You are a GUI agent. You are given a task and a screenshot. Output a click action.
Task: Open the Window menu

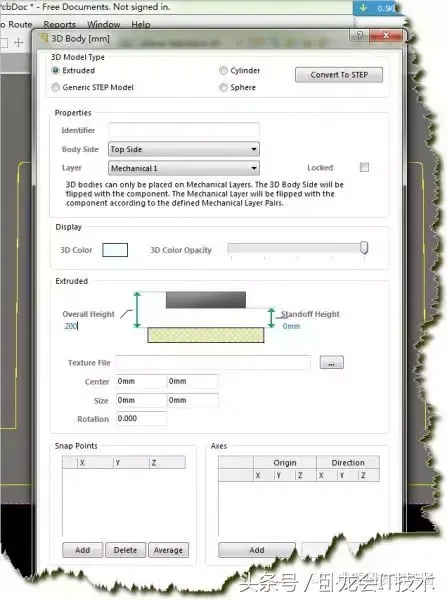104,24
